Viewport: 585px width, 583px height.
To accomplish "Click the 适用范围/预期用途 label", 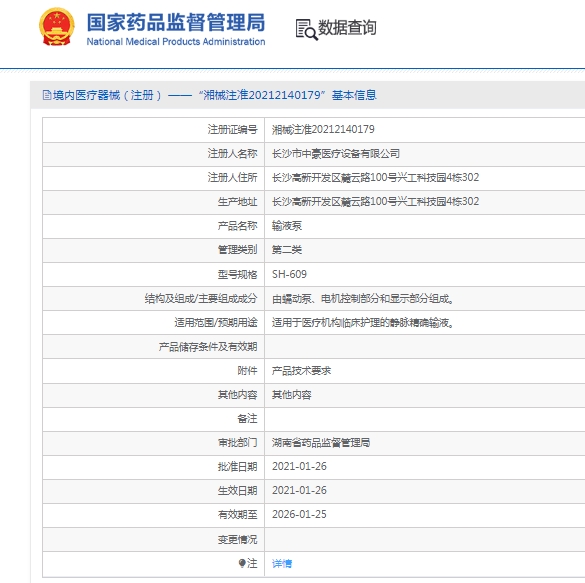I will 216,323.
